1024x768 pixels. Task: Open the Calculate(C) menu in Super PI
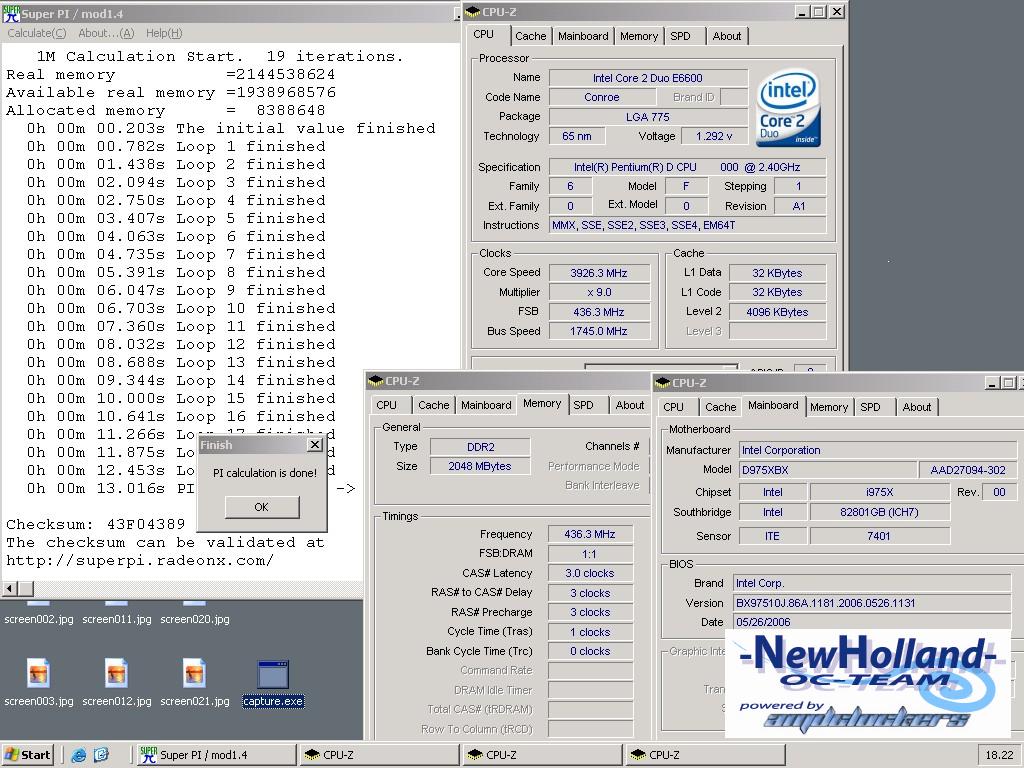[37, 33]
